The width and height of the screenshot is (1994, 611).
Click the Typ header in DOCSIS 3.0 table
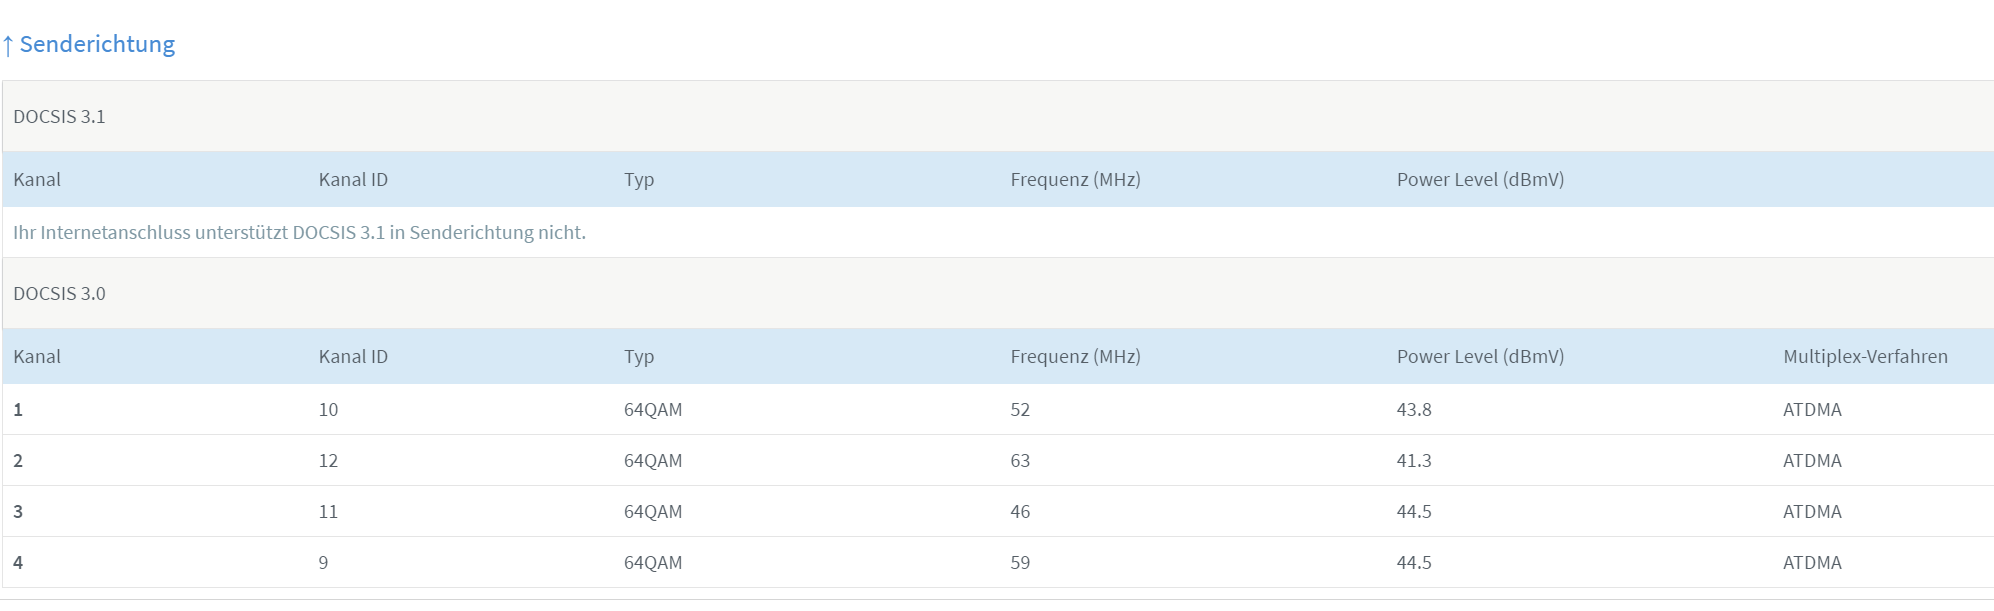coord(639,357)
